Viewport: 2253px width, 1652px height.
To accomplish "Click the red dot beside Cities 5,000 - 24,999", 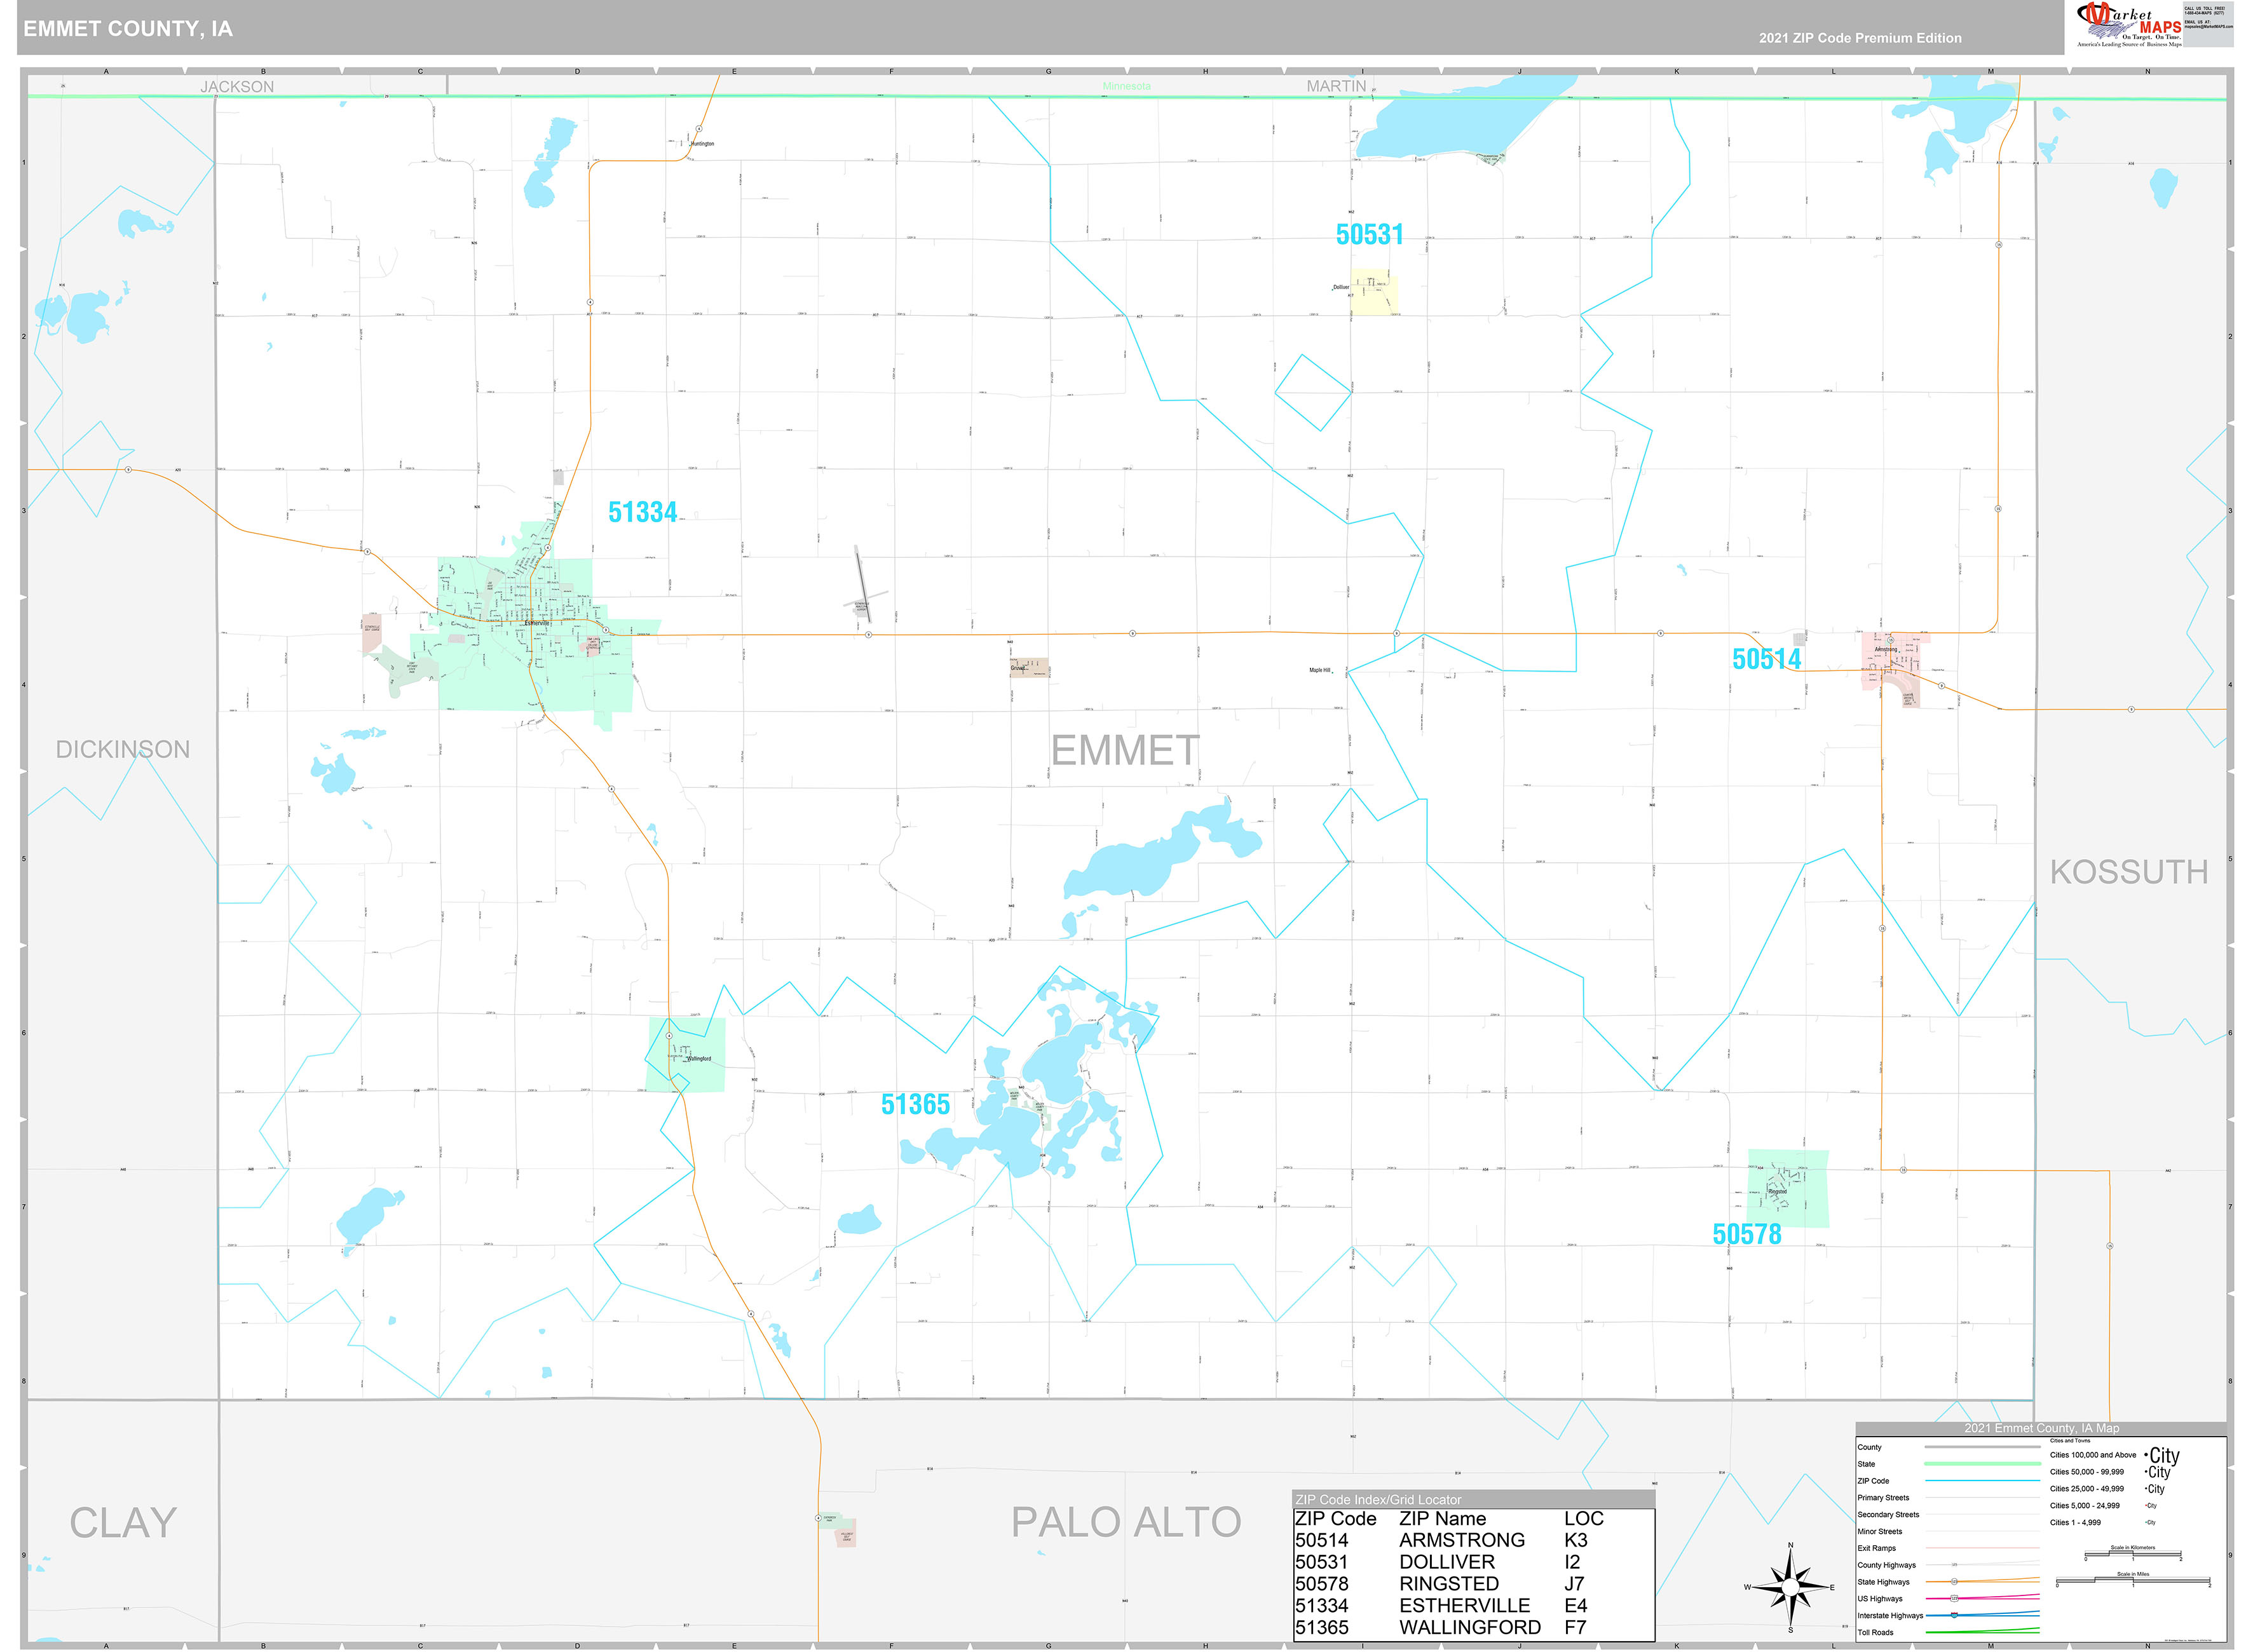I will pyautogui.click(x=2146, y=1506).
